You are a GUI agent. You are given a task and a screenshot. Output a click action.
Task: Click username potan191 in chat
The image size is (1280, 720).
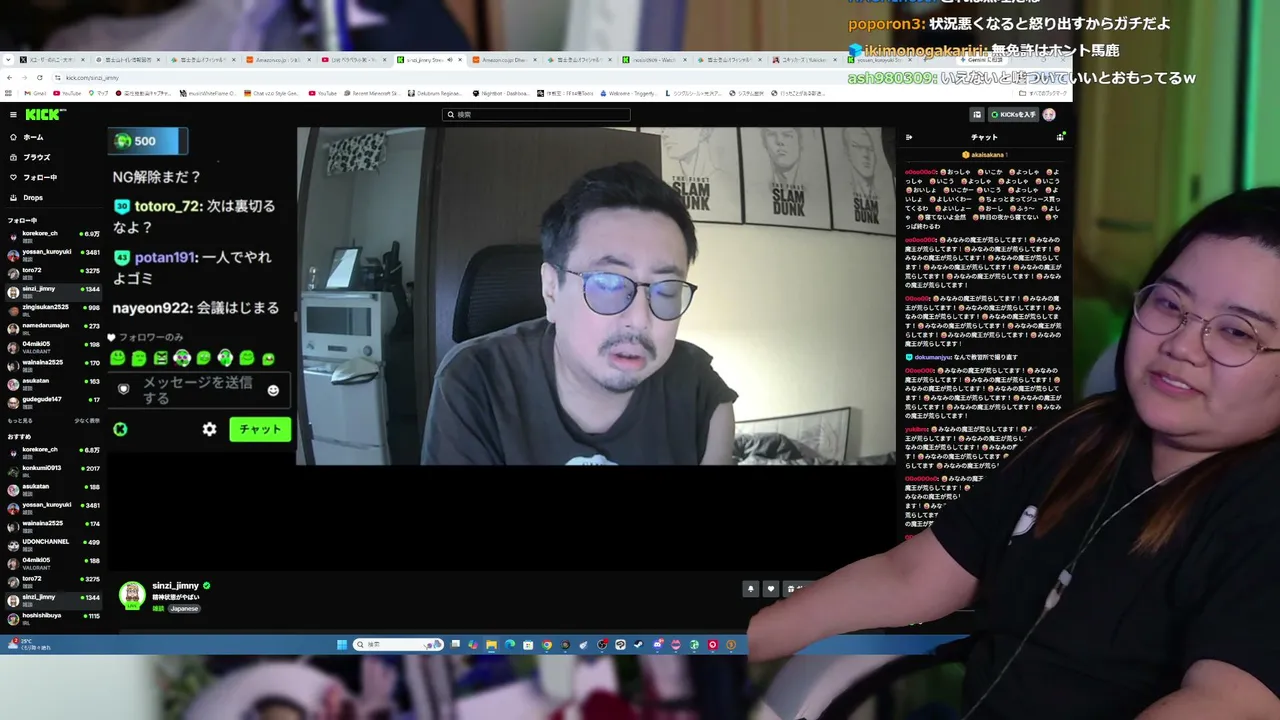(165, 257)
